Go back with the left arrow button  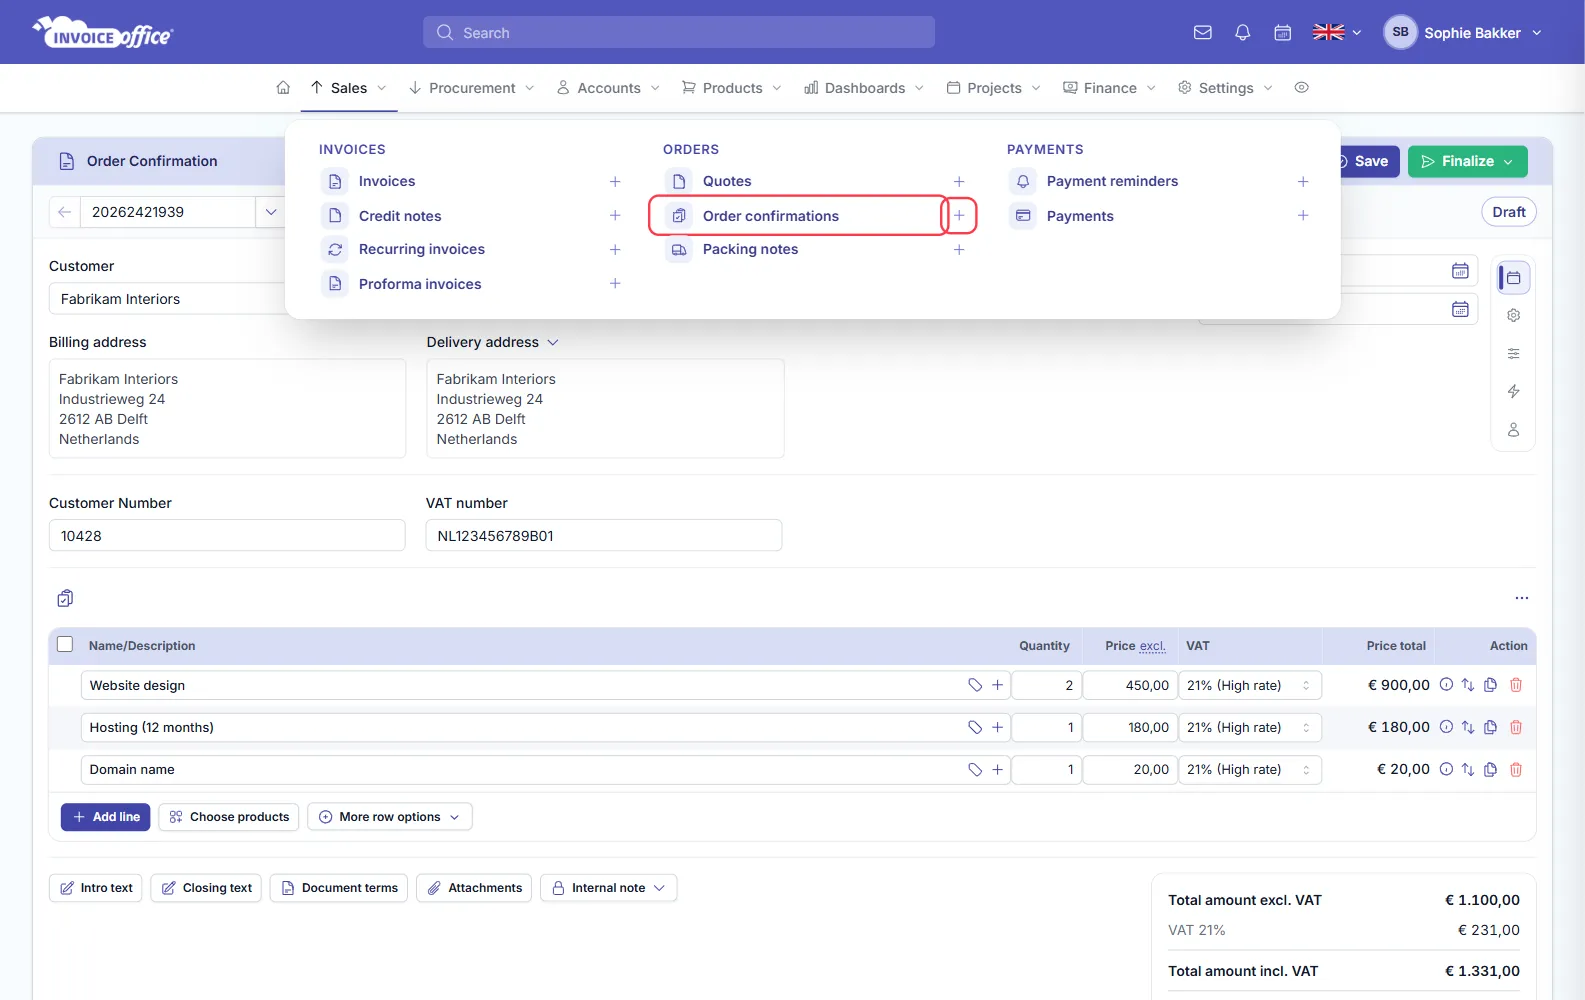click(65, 212)
